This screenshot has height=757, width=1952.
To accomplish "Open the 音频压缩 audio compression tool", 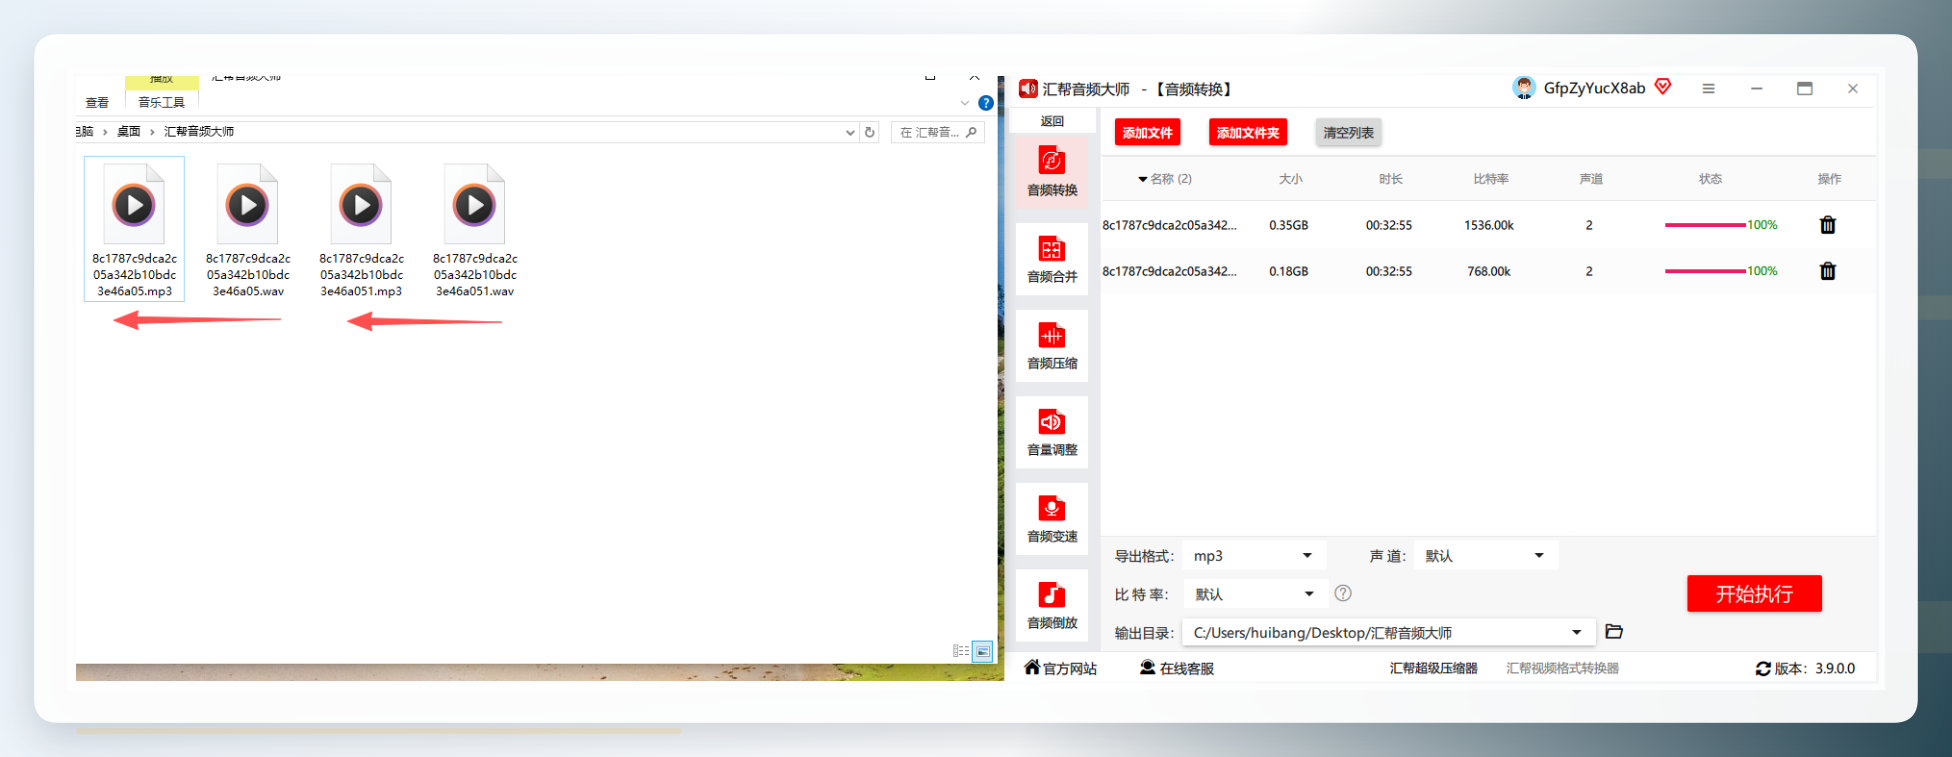I will (1052, 345).
